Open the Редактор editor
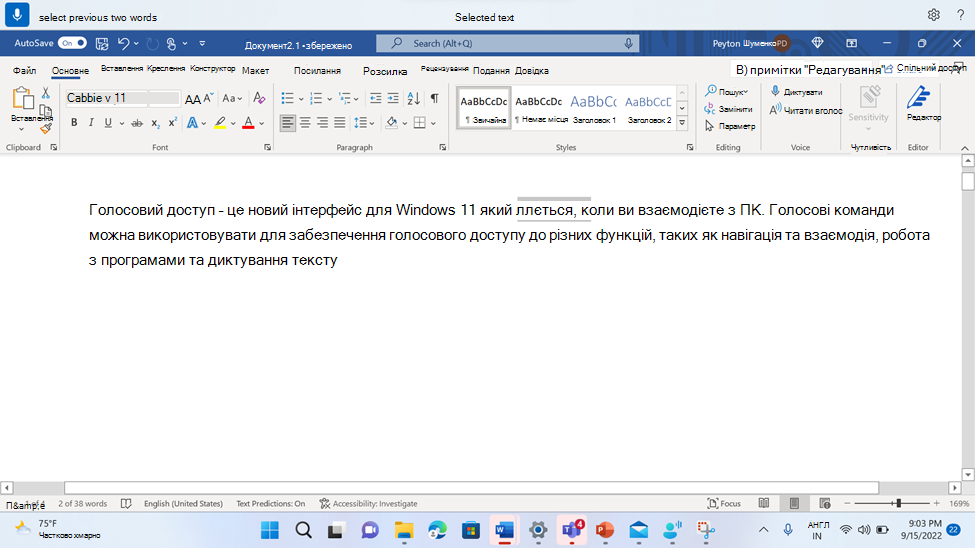This screenshot has width=975, height=548. coord(923,104)
